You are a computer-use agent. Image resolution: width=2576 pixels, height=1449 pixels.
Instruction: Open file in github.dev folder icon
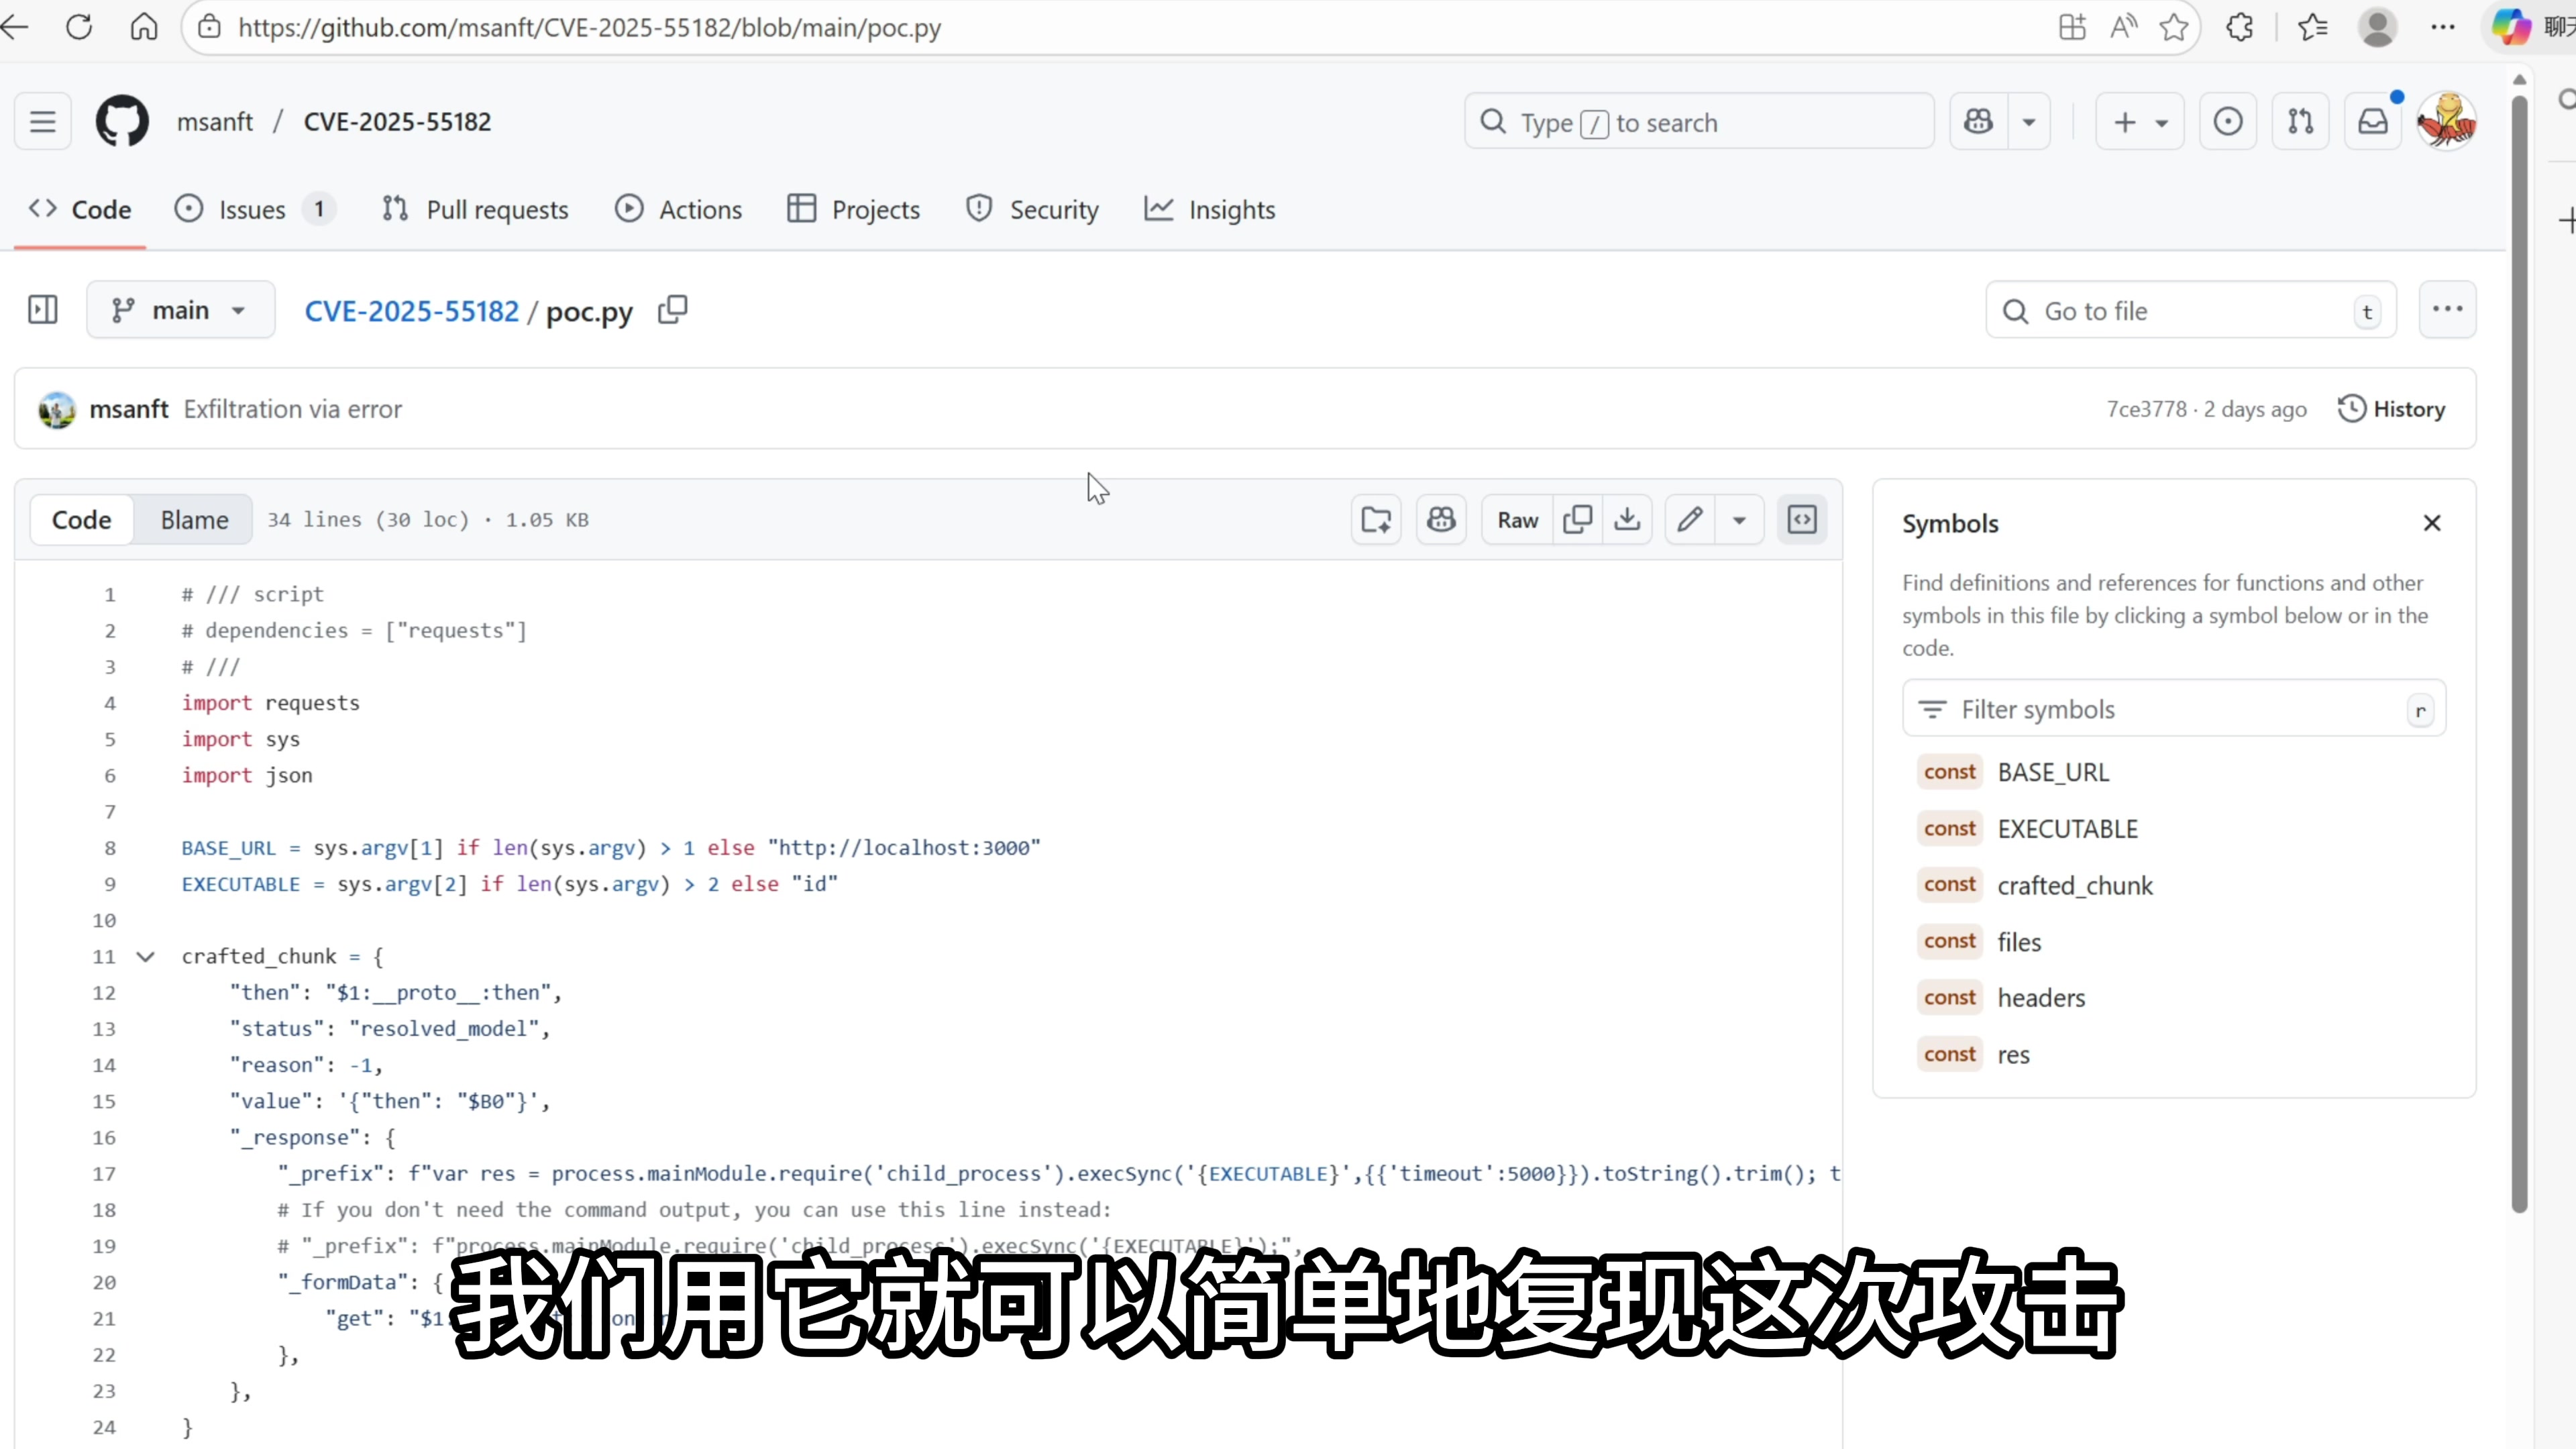[1376, 519]
